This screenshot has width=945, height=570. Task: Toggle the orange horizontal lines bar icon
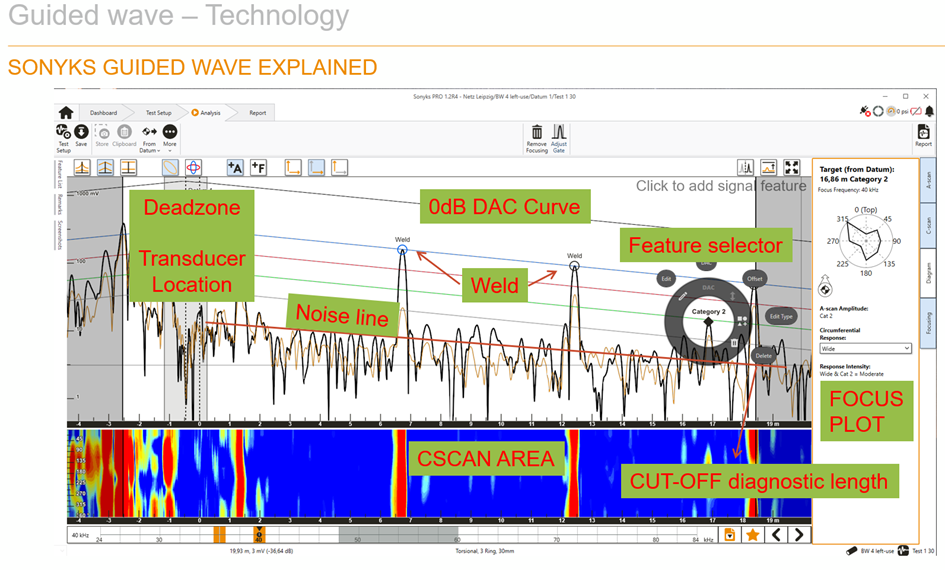coord(128,168)
